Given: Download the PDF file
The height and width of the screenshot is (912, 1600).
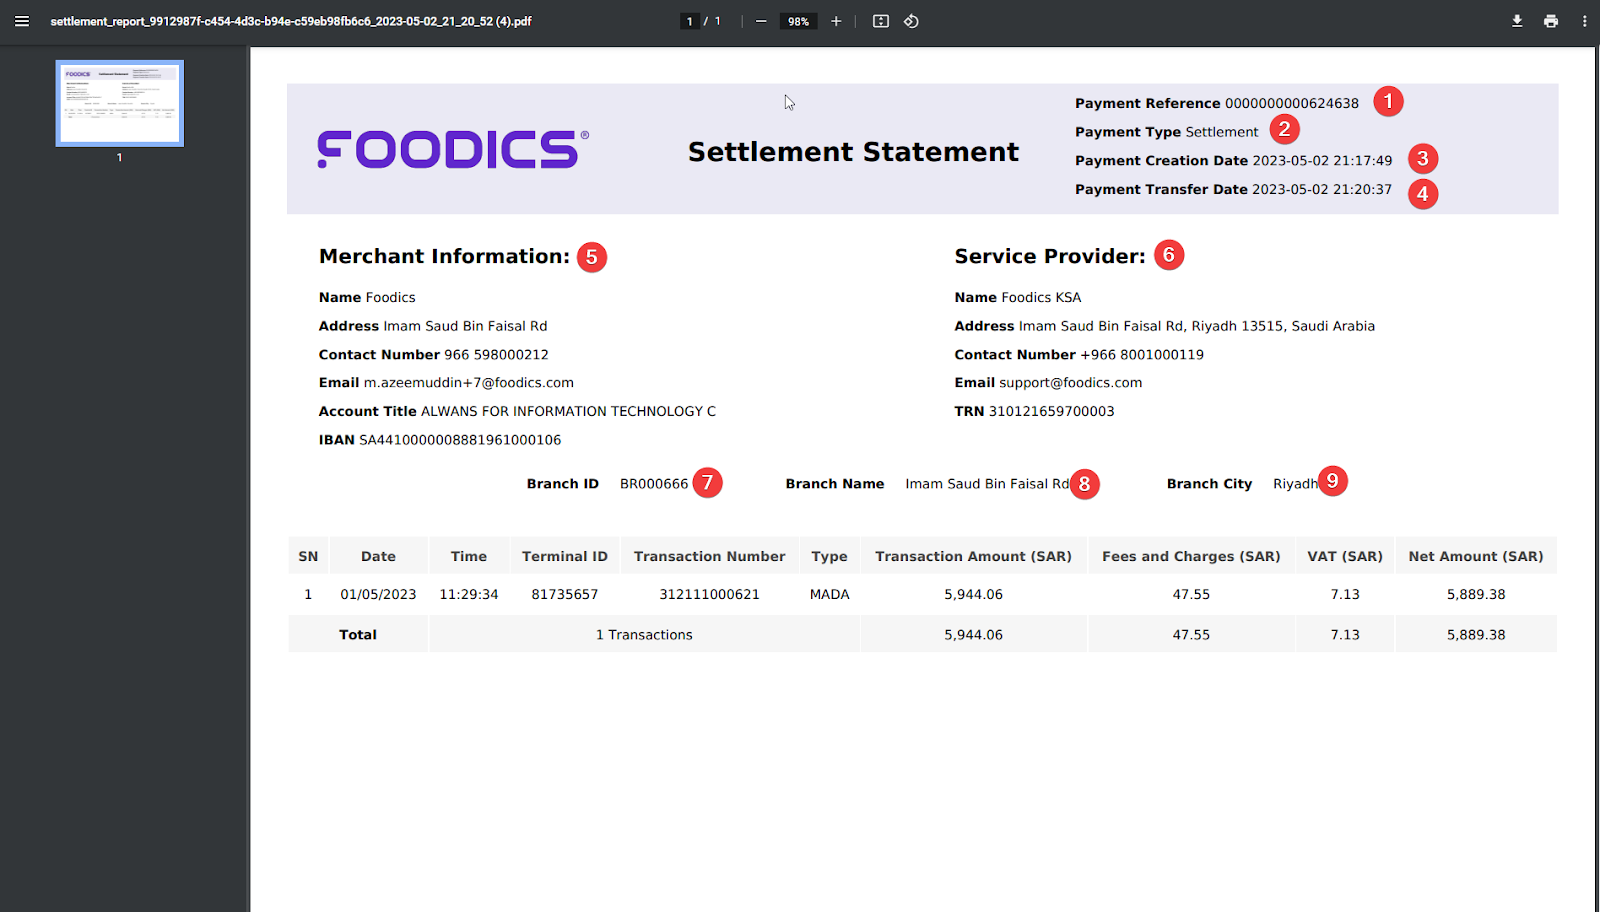Looking at the screenshot, I should [x=1517, y=21].
